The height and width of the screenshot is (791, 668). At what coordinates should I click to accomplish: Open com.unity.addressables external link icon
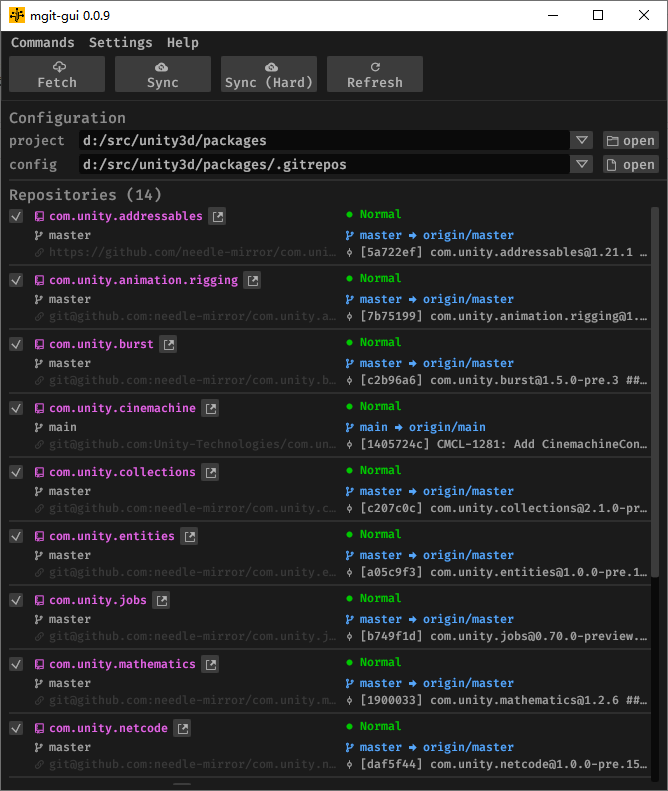pyautogui.click(x=217, y=216)
